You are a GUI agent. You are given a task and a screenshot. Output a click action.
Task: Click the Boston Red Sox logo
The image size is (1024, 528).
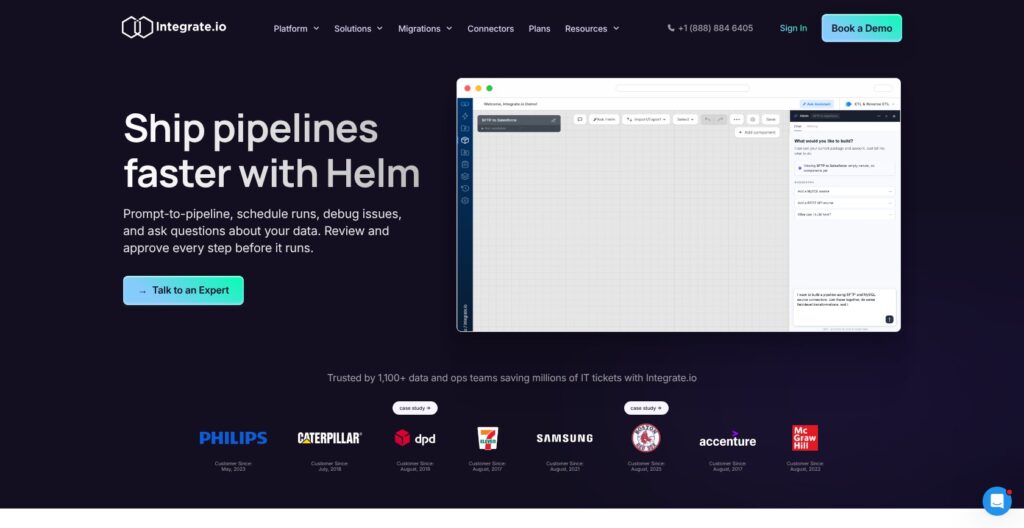coord(646,438)
